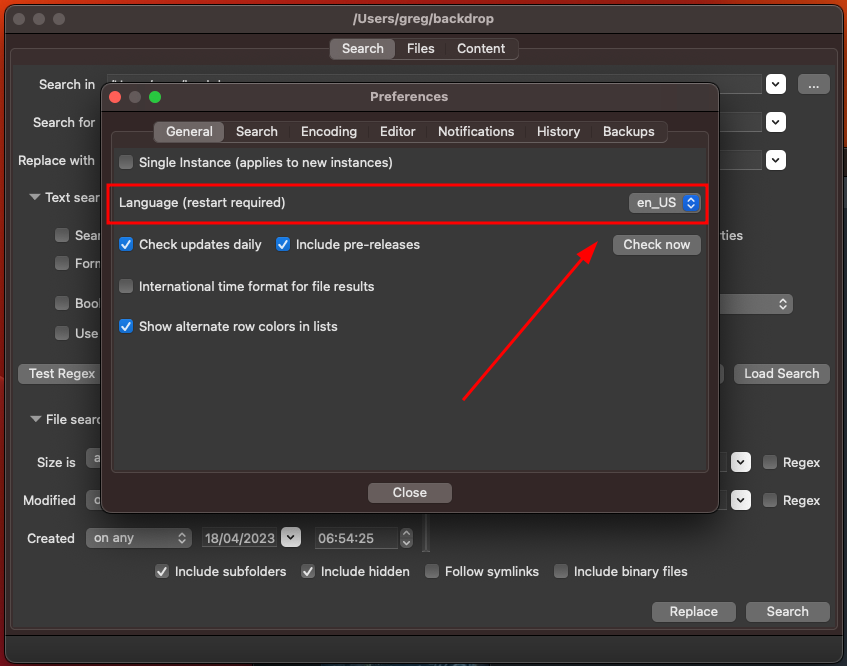Collapse the Text search section triangle
This screenshot has width=847, height=666.
[35, 197]
